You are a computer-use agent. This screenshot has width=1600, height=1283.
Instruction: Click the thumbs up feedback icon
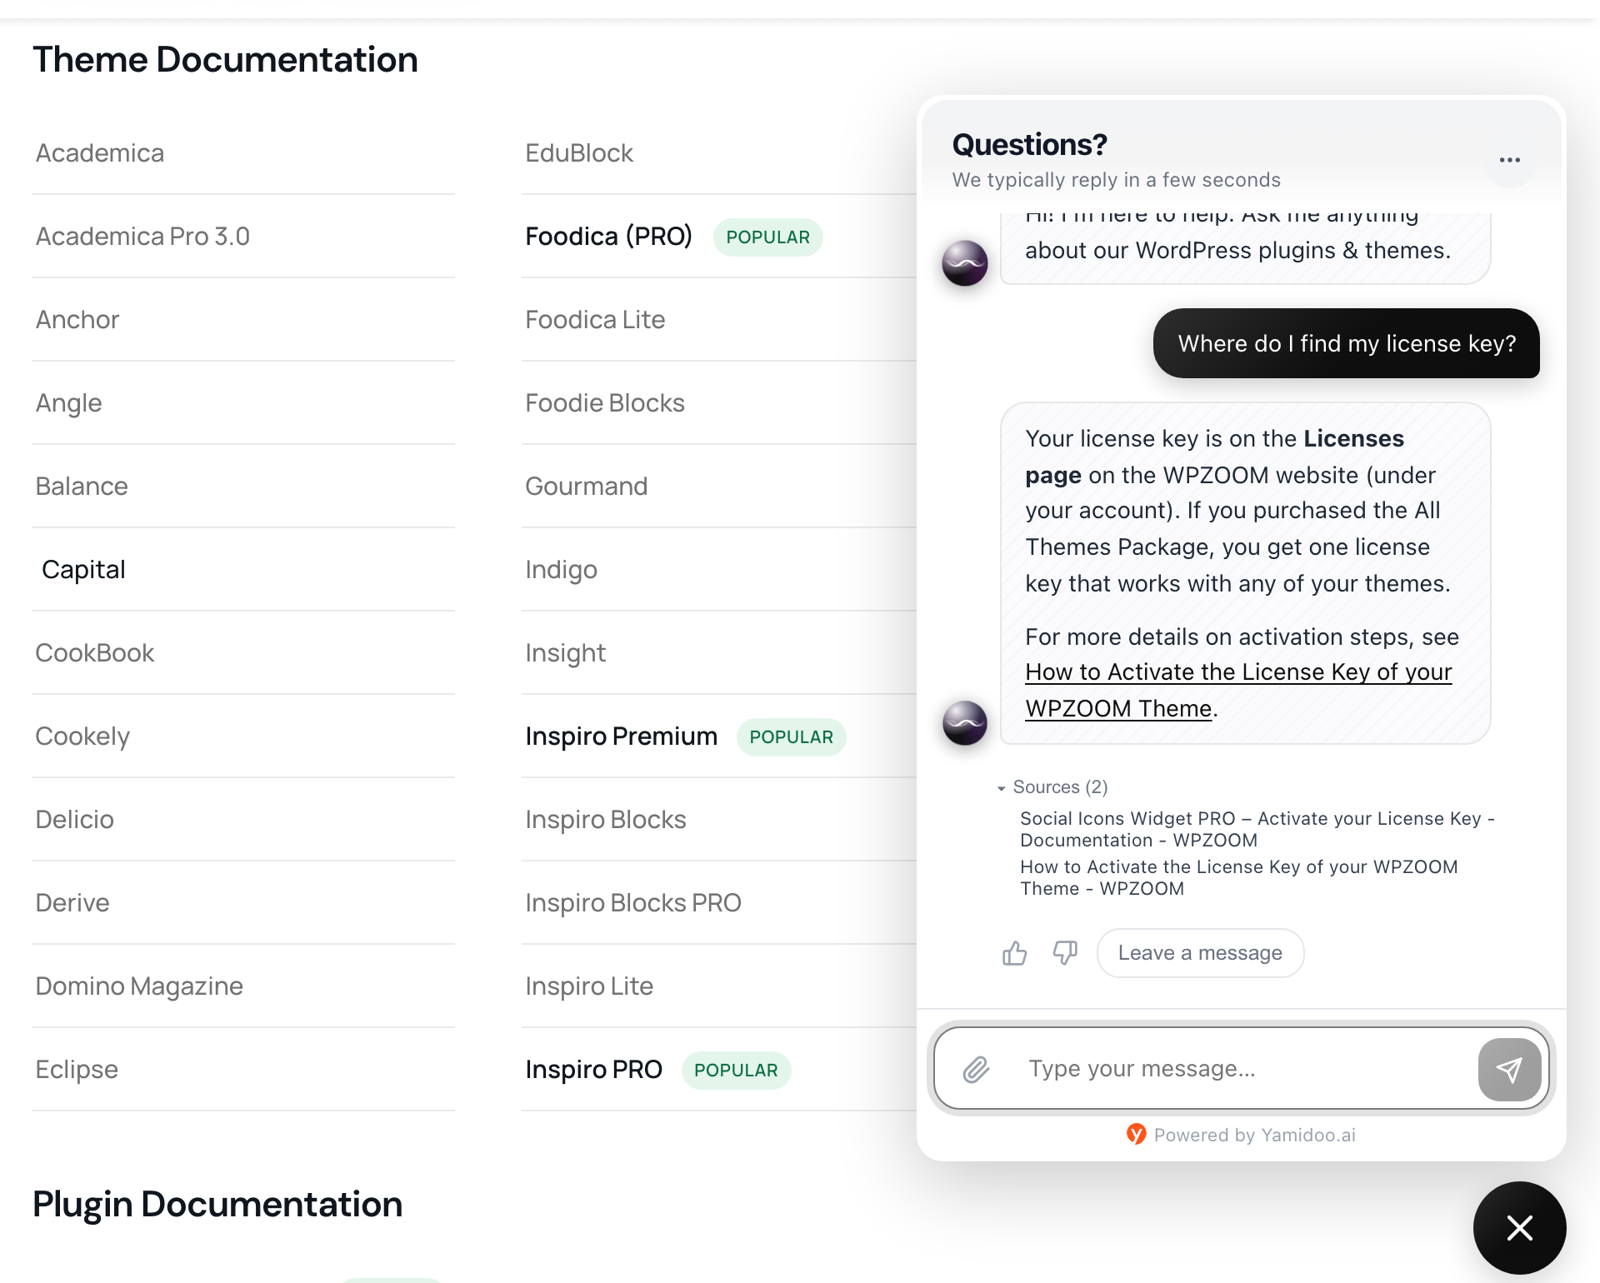click(x=1014, y=953)
